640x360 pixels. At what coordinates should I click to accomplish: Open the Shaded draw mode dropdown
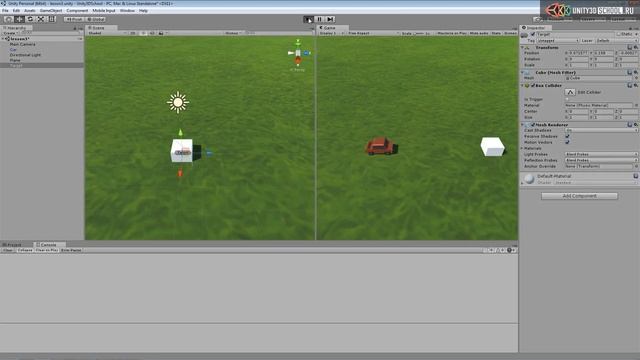[x=106, y=33]
